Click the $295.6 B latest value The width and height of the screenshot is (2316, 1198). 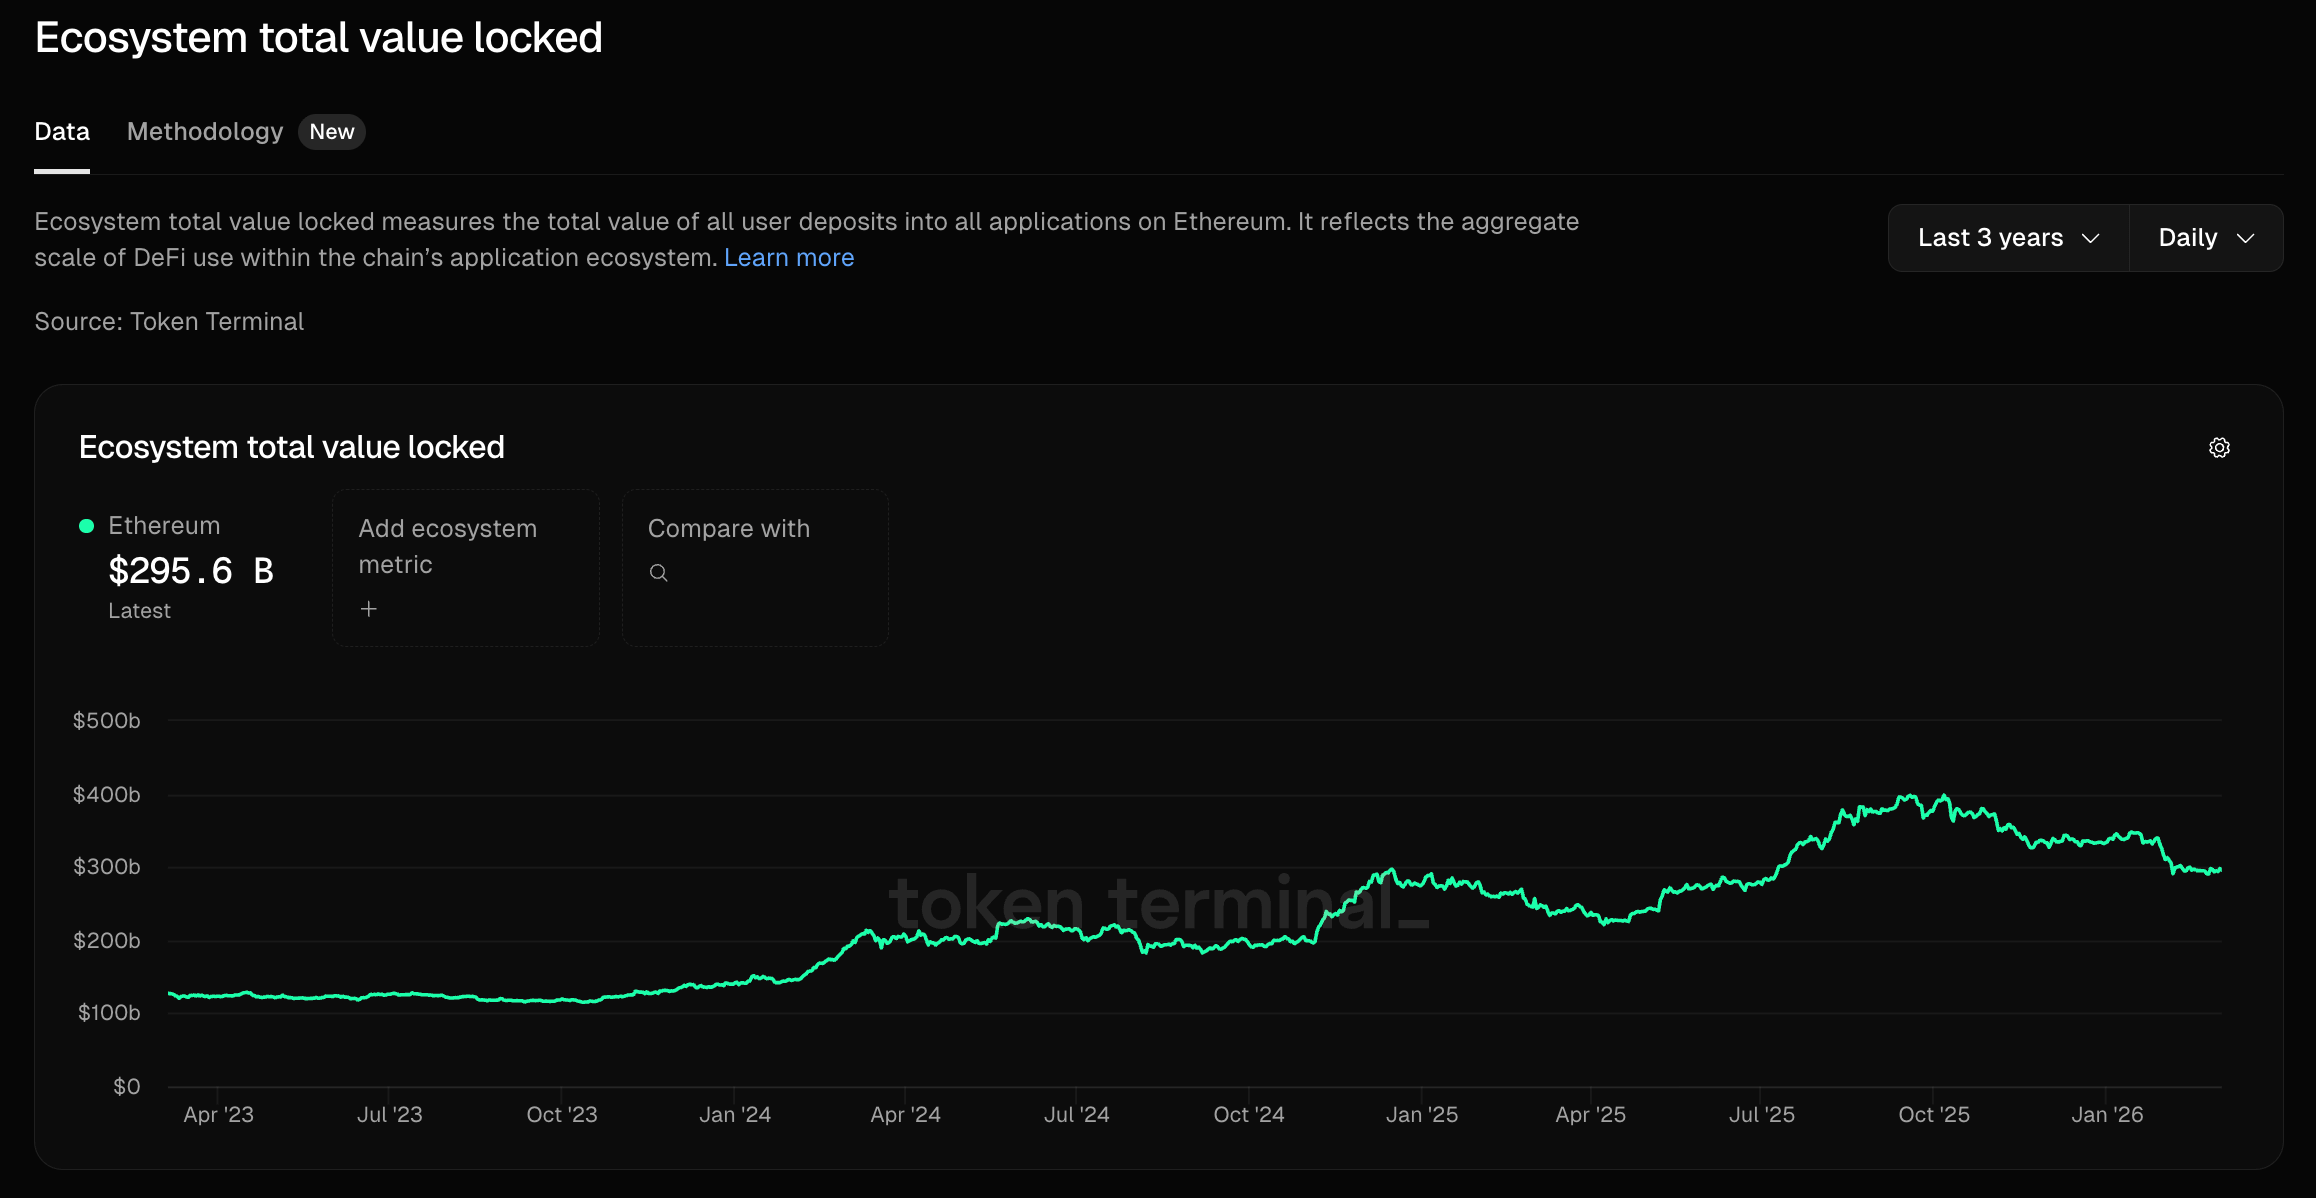tap(191, 571)
